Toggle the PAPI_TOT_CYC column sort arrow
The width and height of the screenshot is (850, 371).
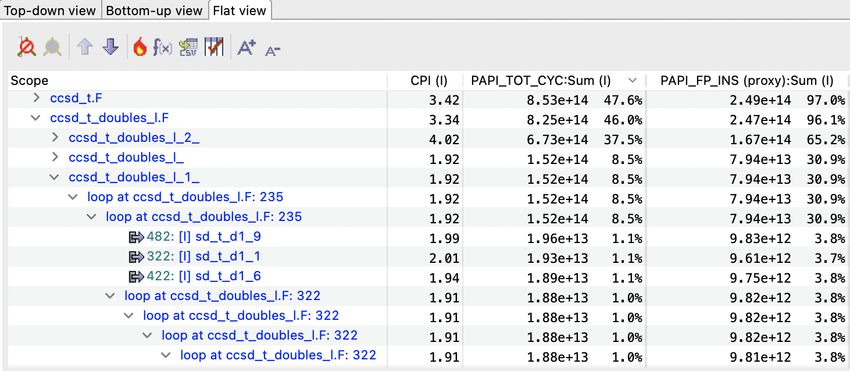(632, 80)
